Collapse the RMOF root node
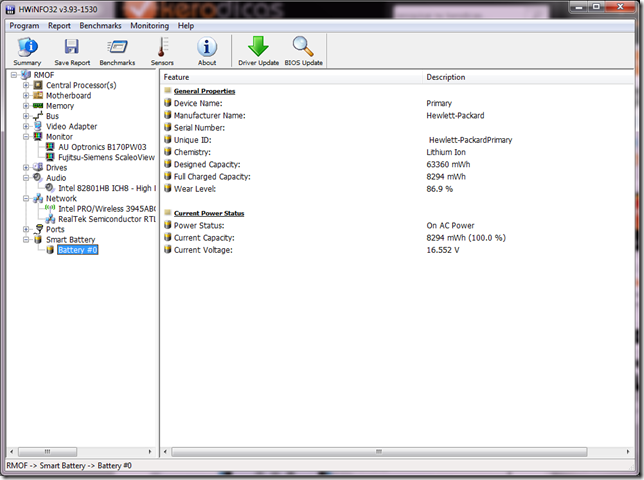644x480 pixels. coord(14,75)
